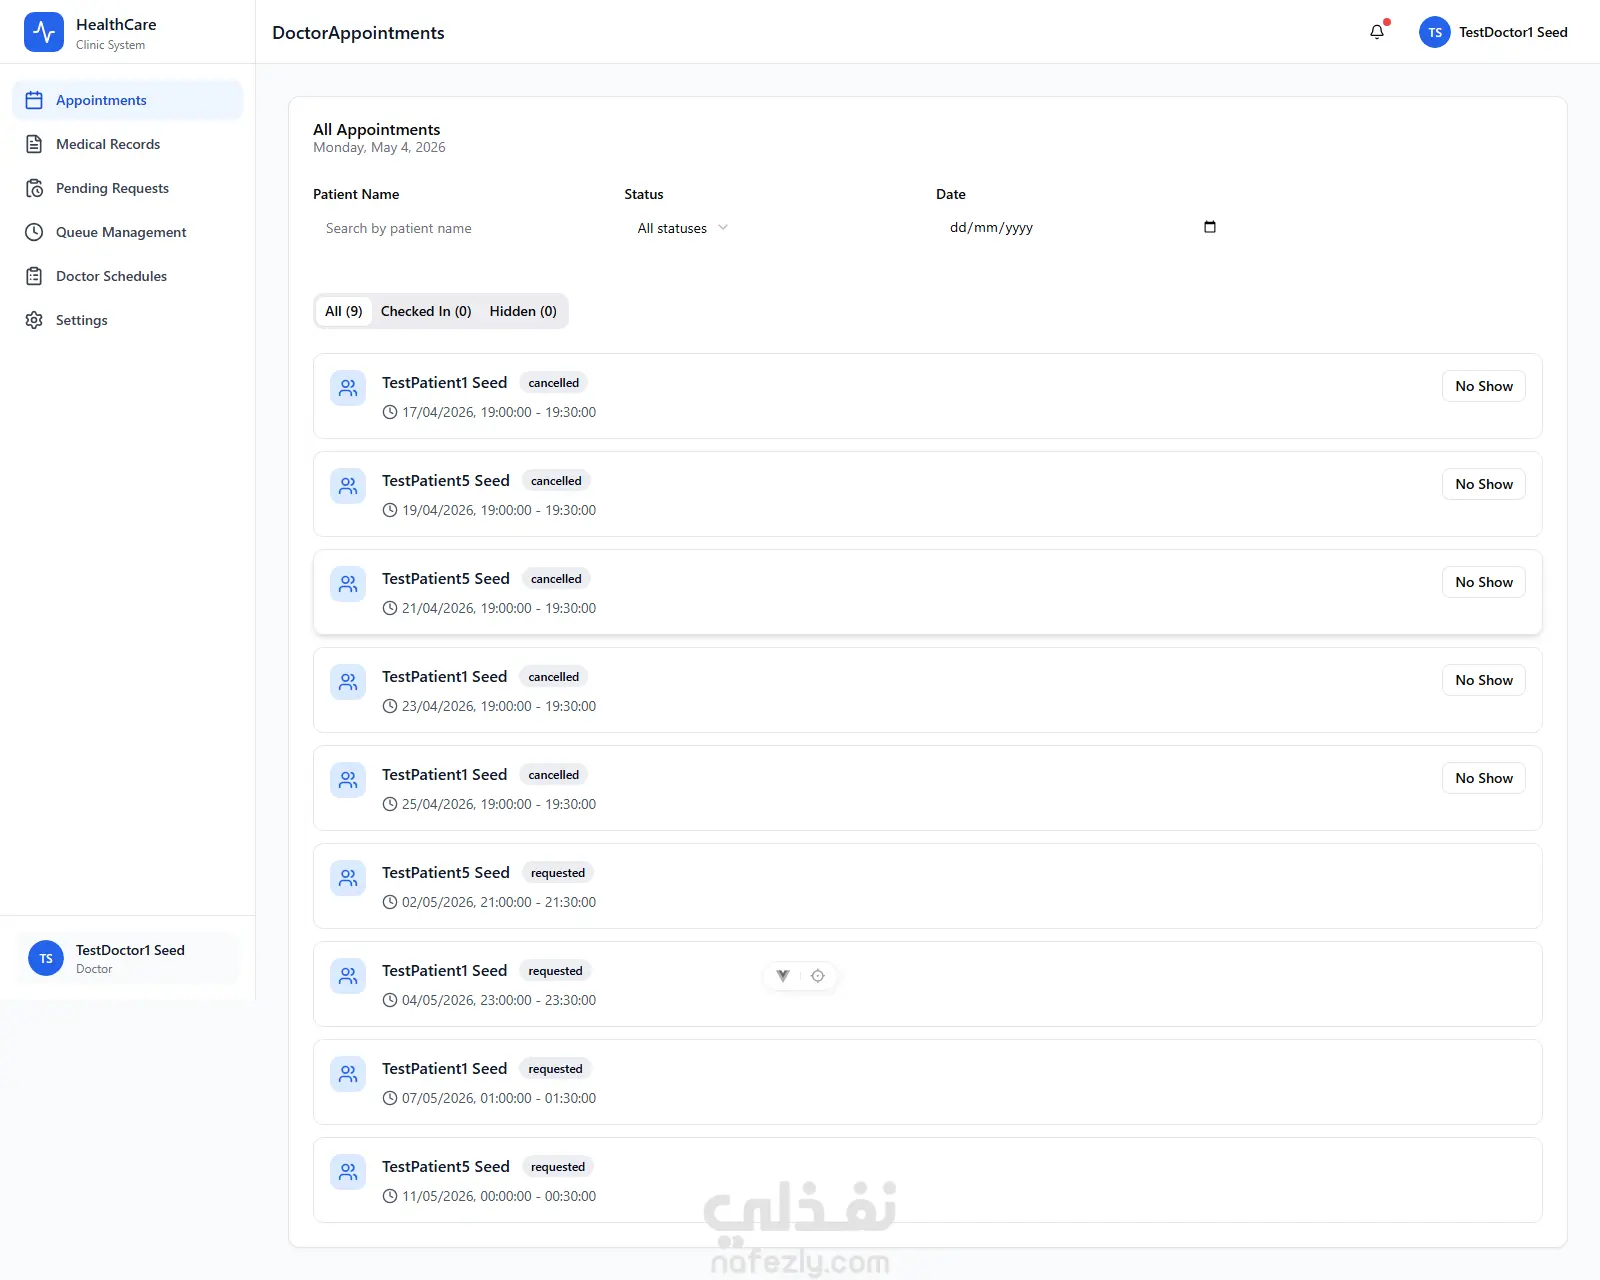Click the dd/mm/yyyy date input field
Screen dimensions: 1600x1280
[1084, 228]
